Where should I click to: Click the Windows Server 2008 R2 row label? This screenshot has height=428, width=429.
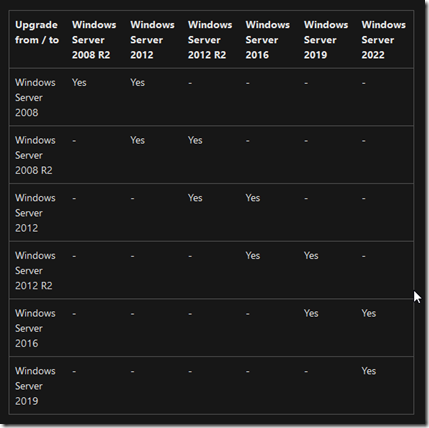(35, 155)
